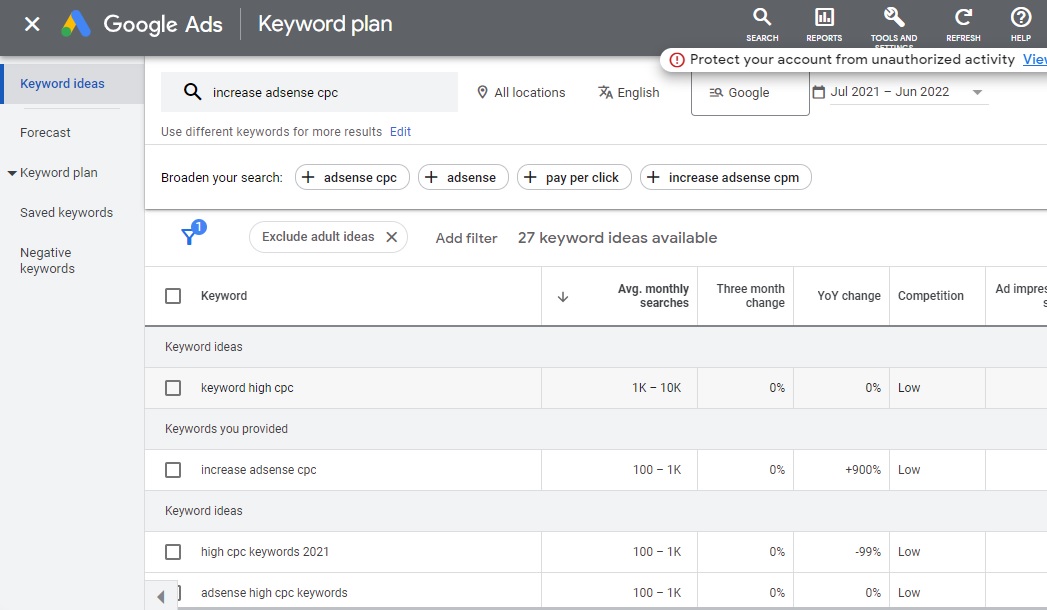Click the sort descending arrow in table header
The image size is (1047, 610).
[x=563, y=296]
